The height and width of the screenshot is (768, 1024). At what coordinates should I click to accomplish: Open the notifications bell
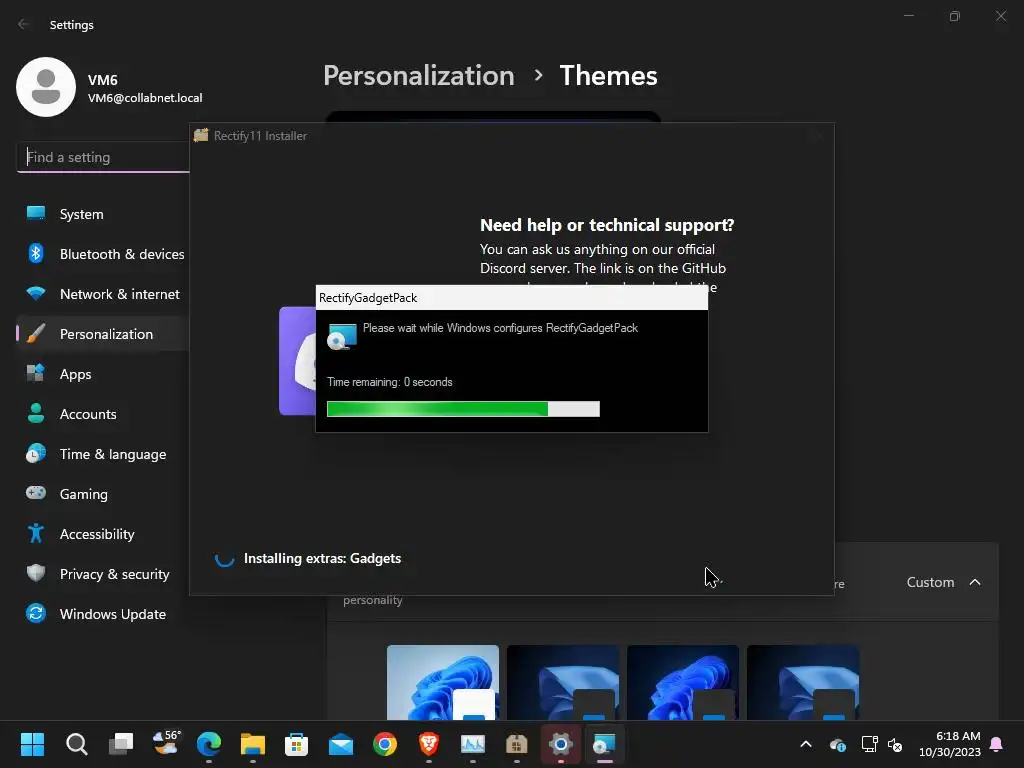tap(997, 744)
